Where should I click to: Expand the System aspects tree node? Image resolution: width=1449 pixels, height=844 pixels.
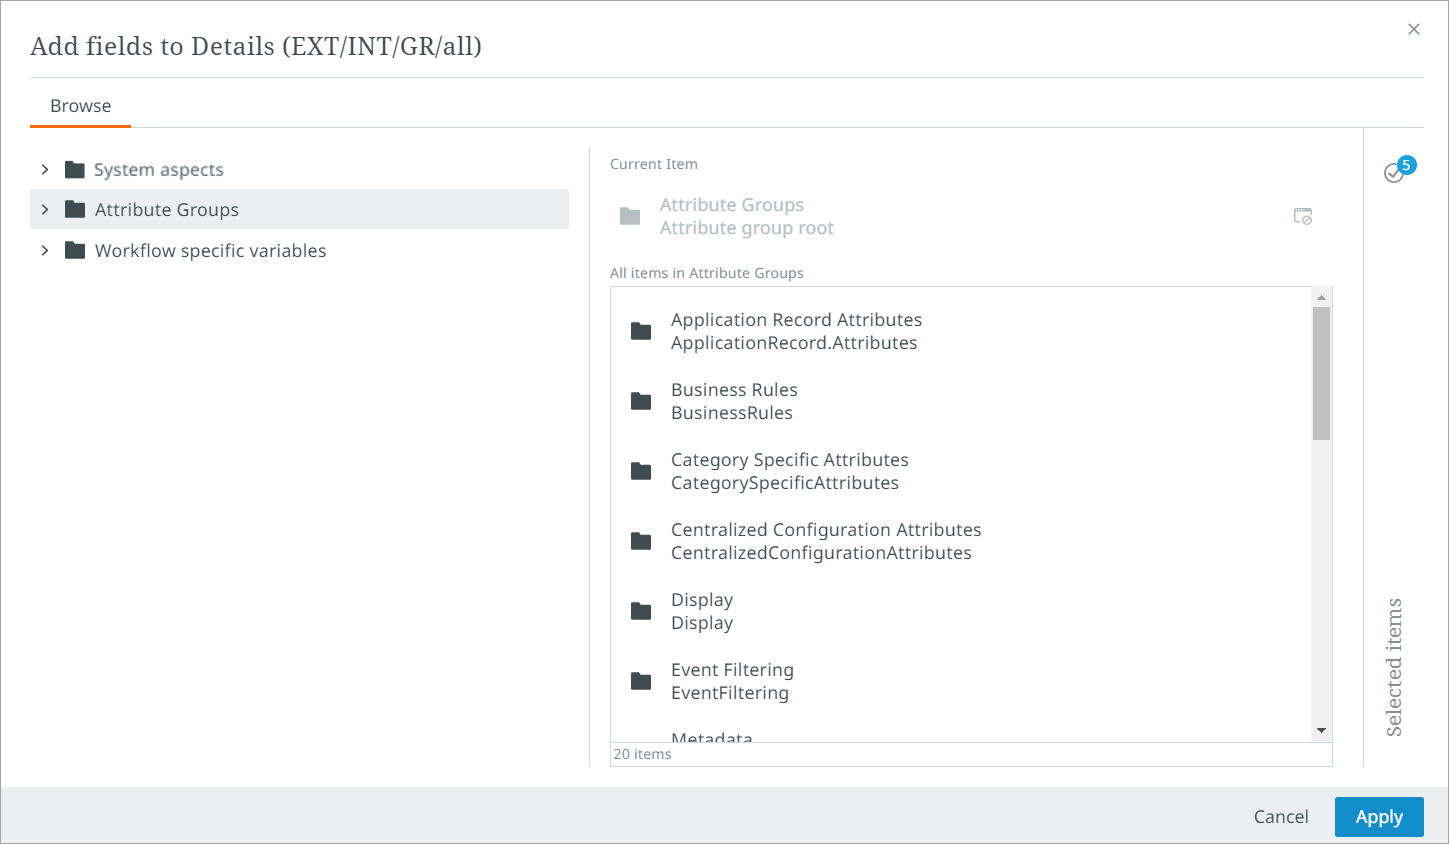pyautogui.click(x=45, y=170)
